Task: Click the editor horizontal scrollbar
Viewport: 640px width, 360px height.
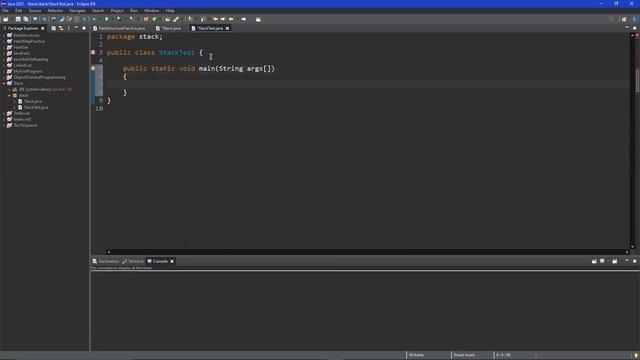Action: click(367, 252)
